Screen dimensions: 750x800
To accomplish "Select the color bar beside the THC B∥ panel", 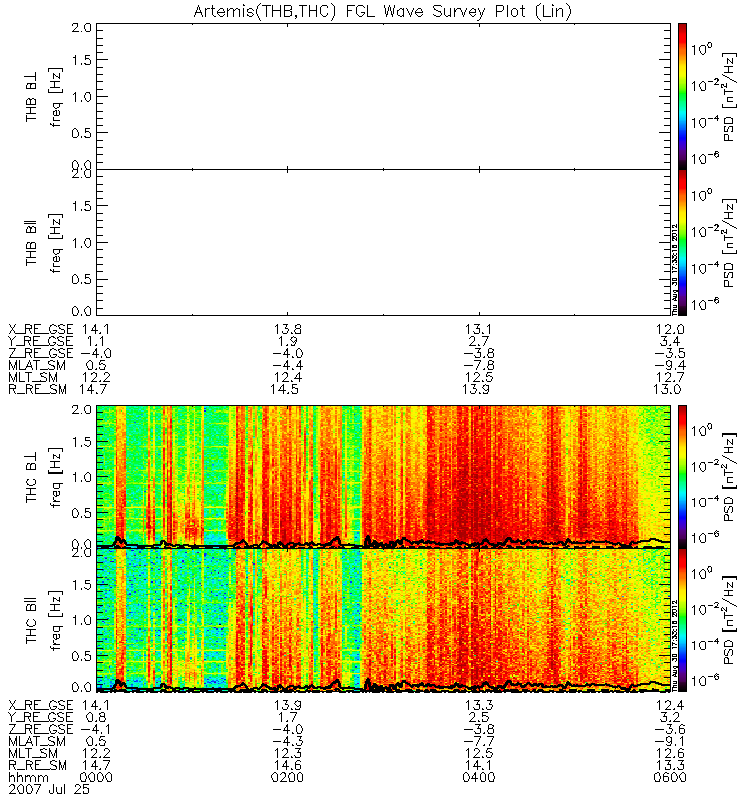I will point(682,620).
